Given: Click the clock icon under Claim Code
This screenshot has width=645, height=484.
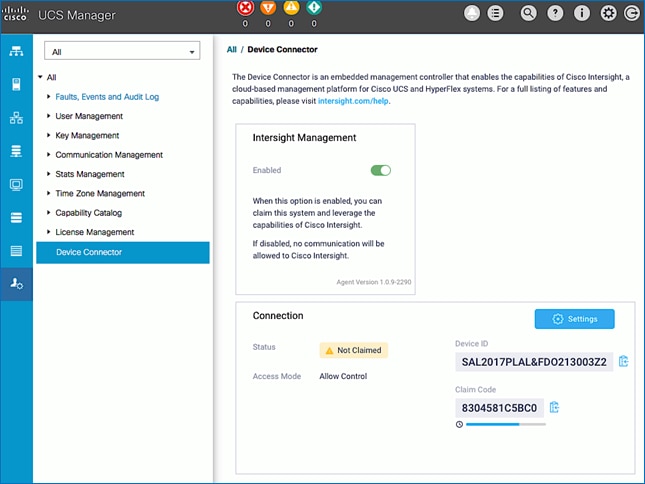Looking at the screenshot, I should point(459,424).
